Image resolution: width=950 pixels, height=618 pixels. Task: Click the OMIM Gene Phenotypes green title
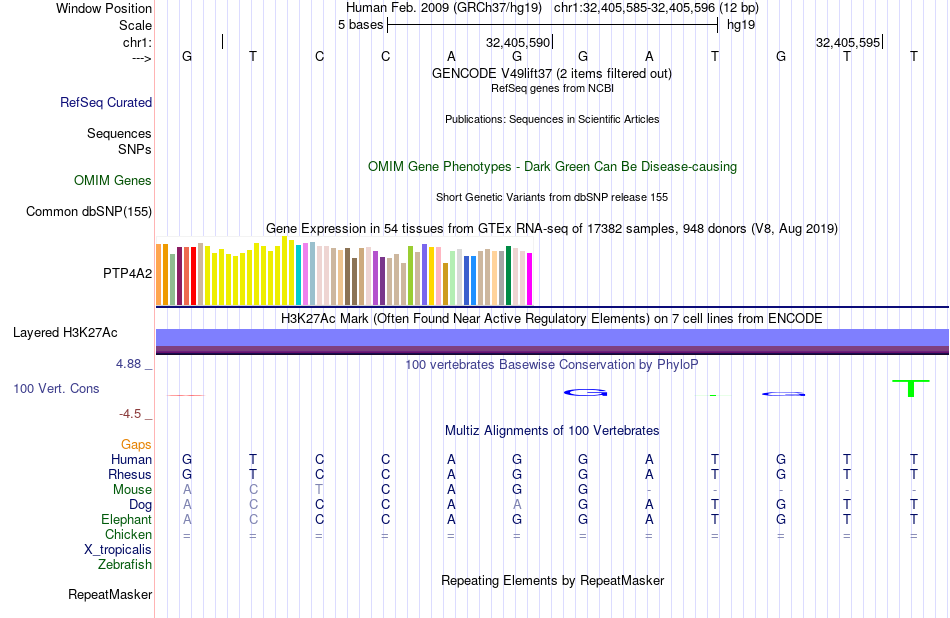pyautogui.click(x=552, y=167)
